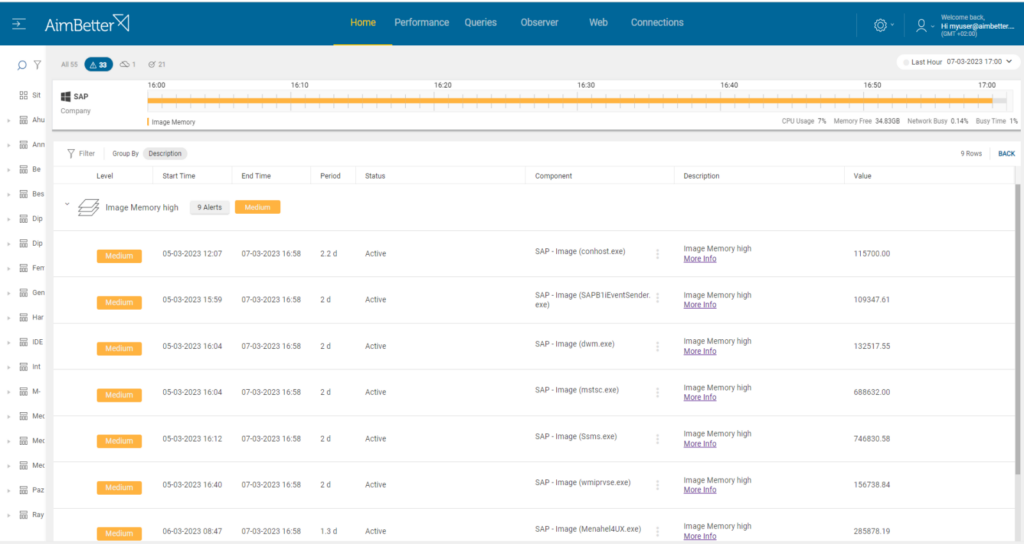Image resolution: width=1024 pixels, height=544 pixels.
Task: Click the Description group-by chip
Action: coord(165,153)
